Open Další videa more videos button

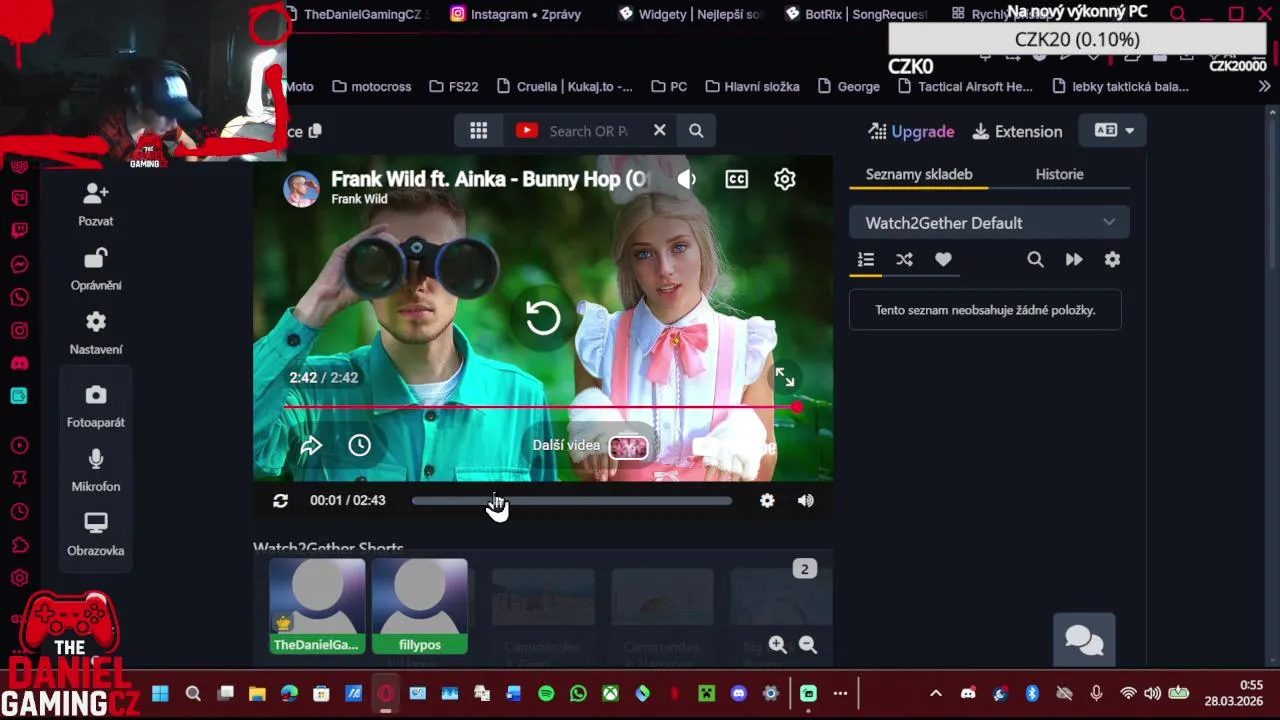591,446
